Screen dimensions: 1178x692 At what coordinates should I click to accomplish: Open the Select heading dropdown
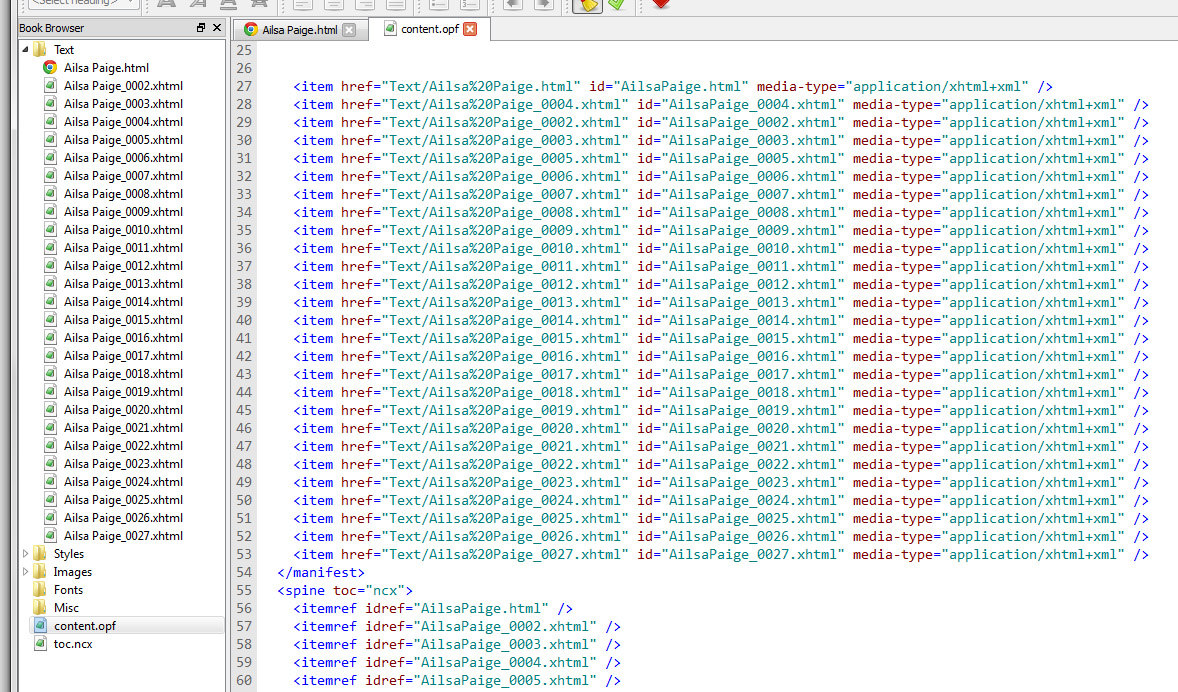click(x=83, y=4)
